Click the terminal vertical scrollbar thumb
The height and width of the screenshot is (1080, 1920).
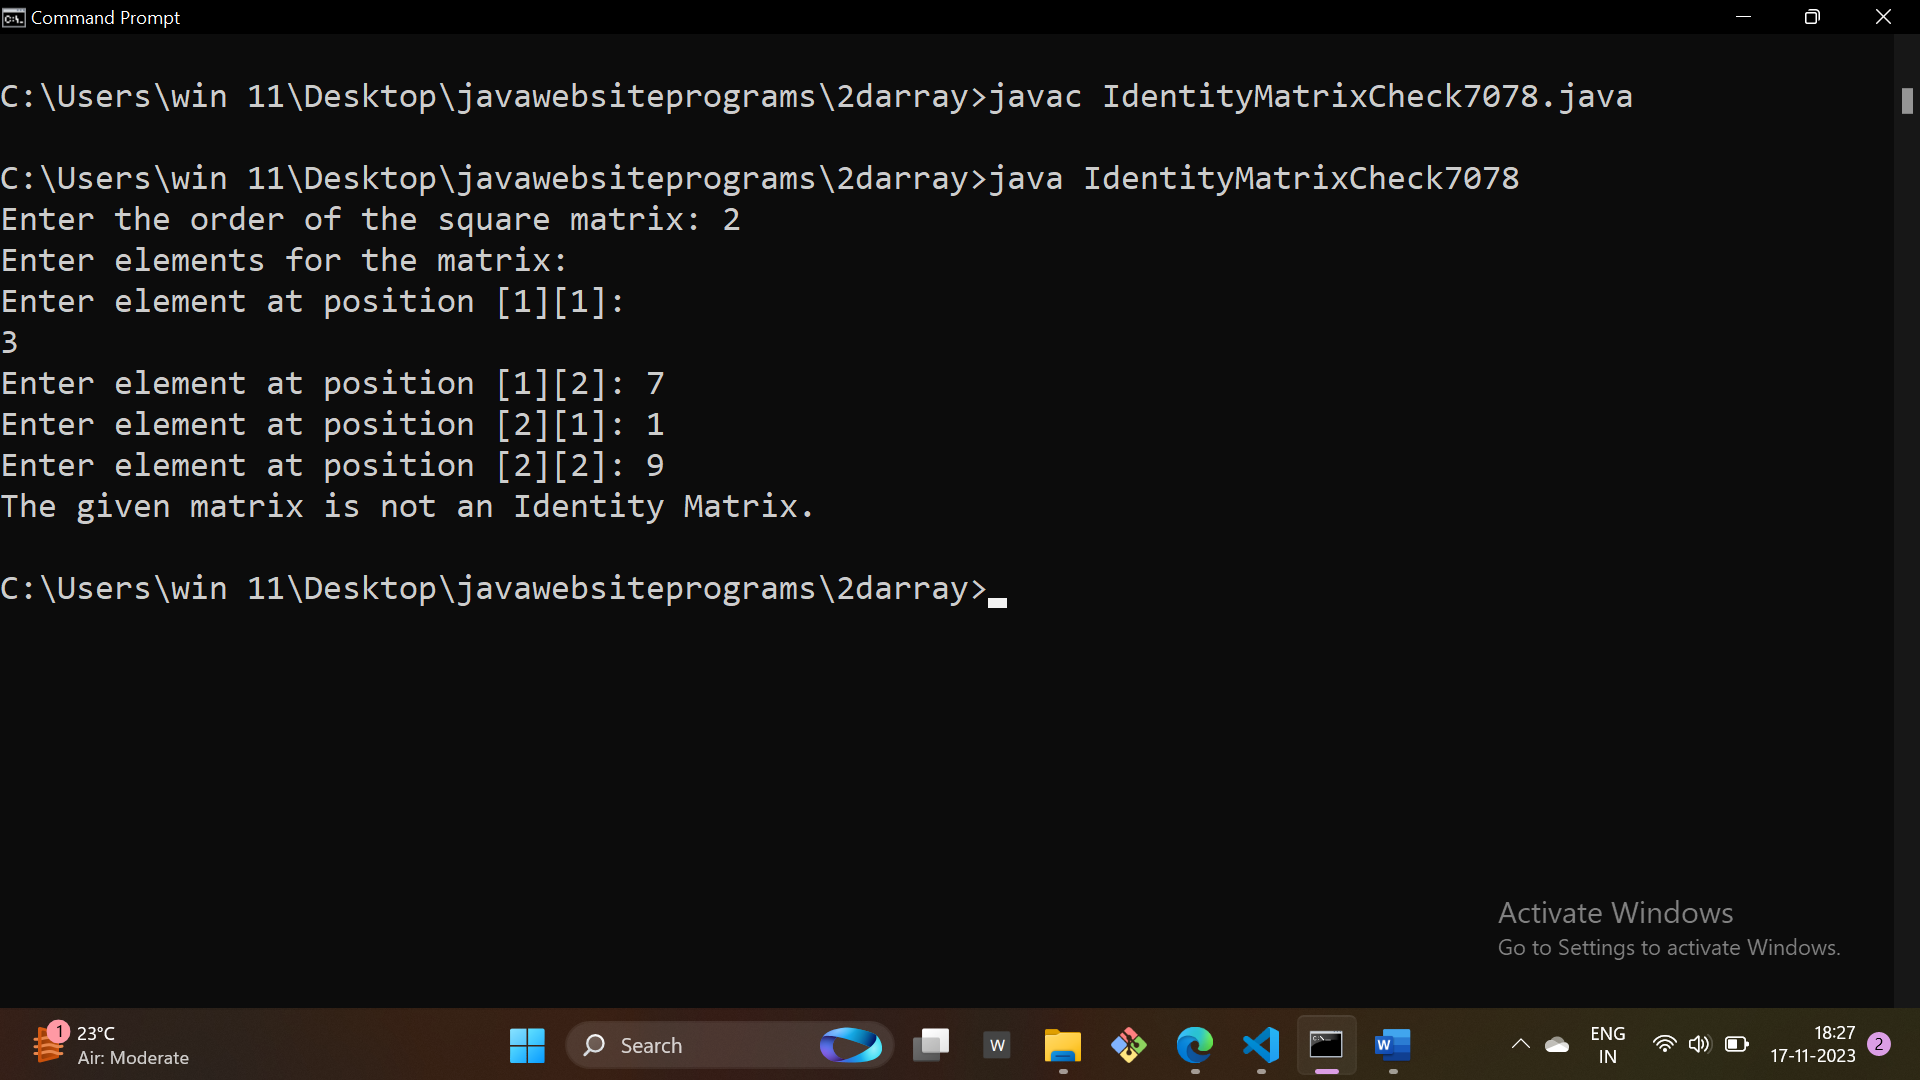point(1907,100)
